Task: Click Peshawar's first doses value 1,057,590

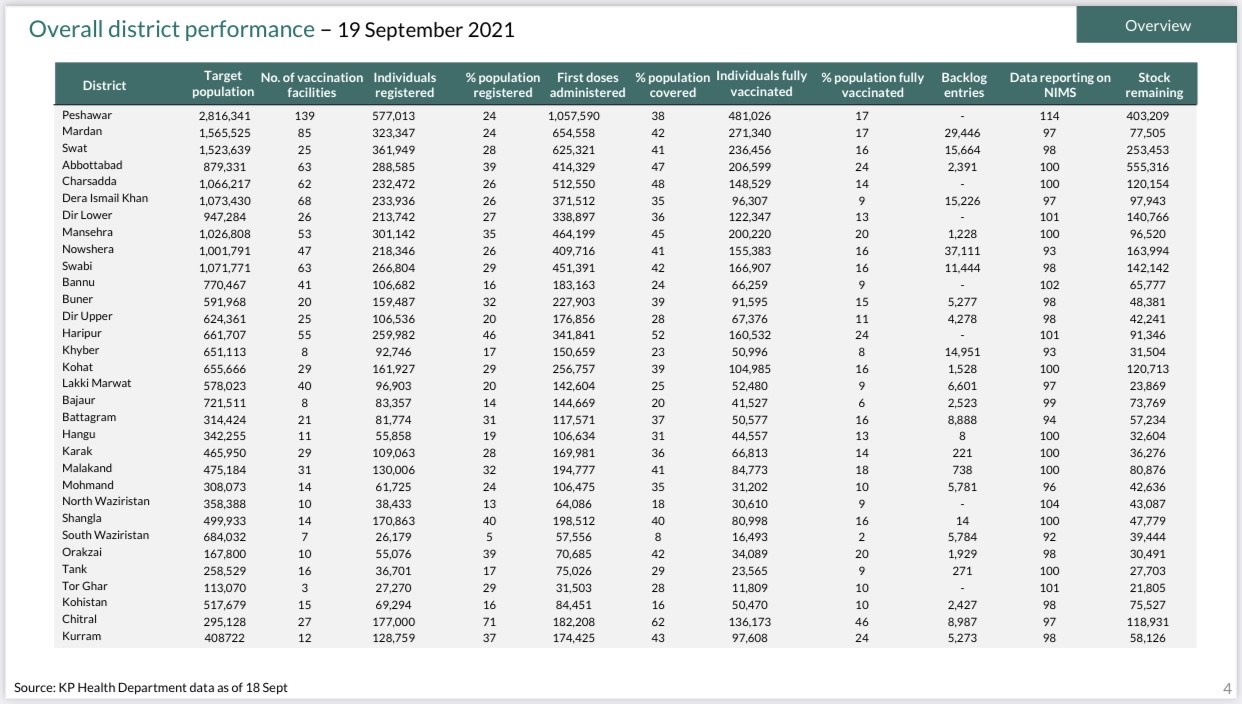Action: (x=587, y=116)
